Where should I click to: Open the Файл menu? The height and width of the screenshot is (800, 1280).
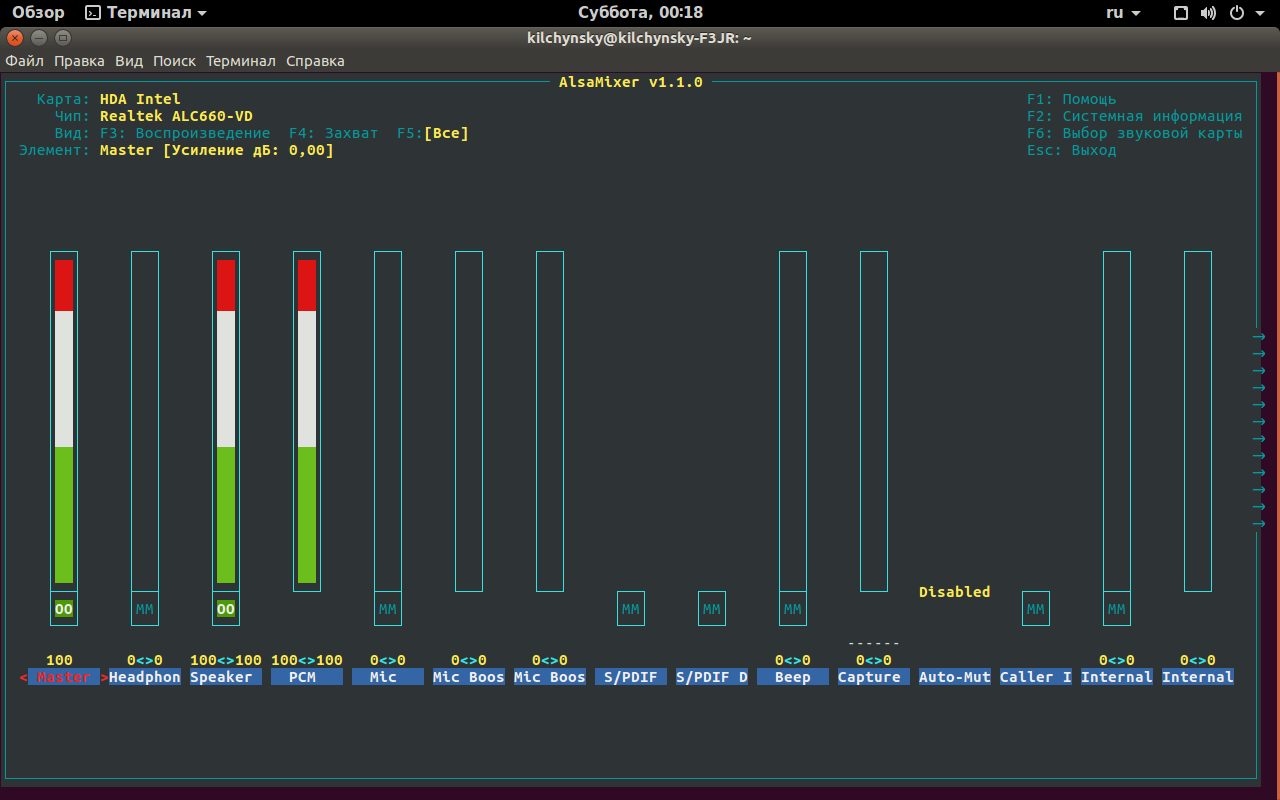tap(24, 61)
